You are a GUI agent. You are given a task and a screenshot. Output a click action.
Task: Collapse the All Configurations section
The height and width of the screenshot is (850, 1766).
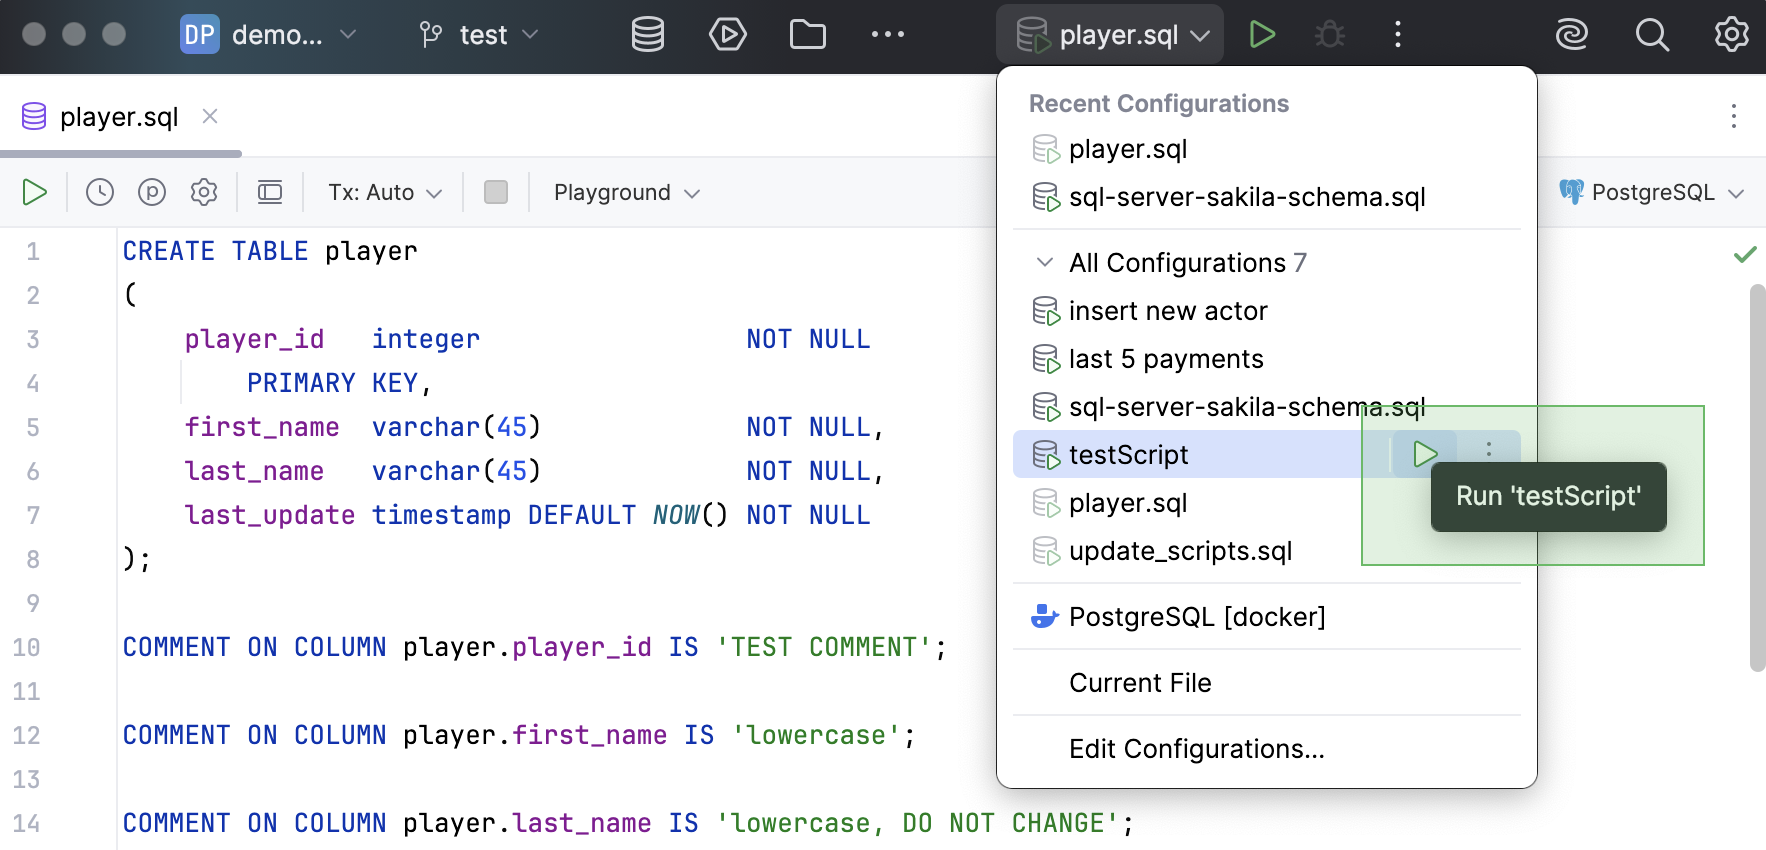[x=1045, y=262]
